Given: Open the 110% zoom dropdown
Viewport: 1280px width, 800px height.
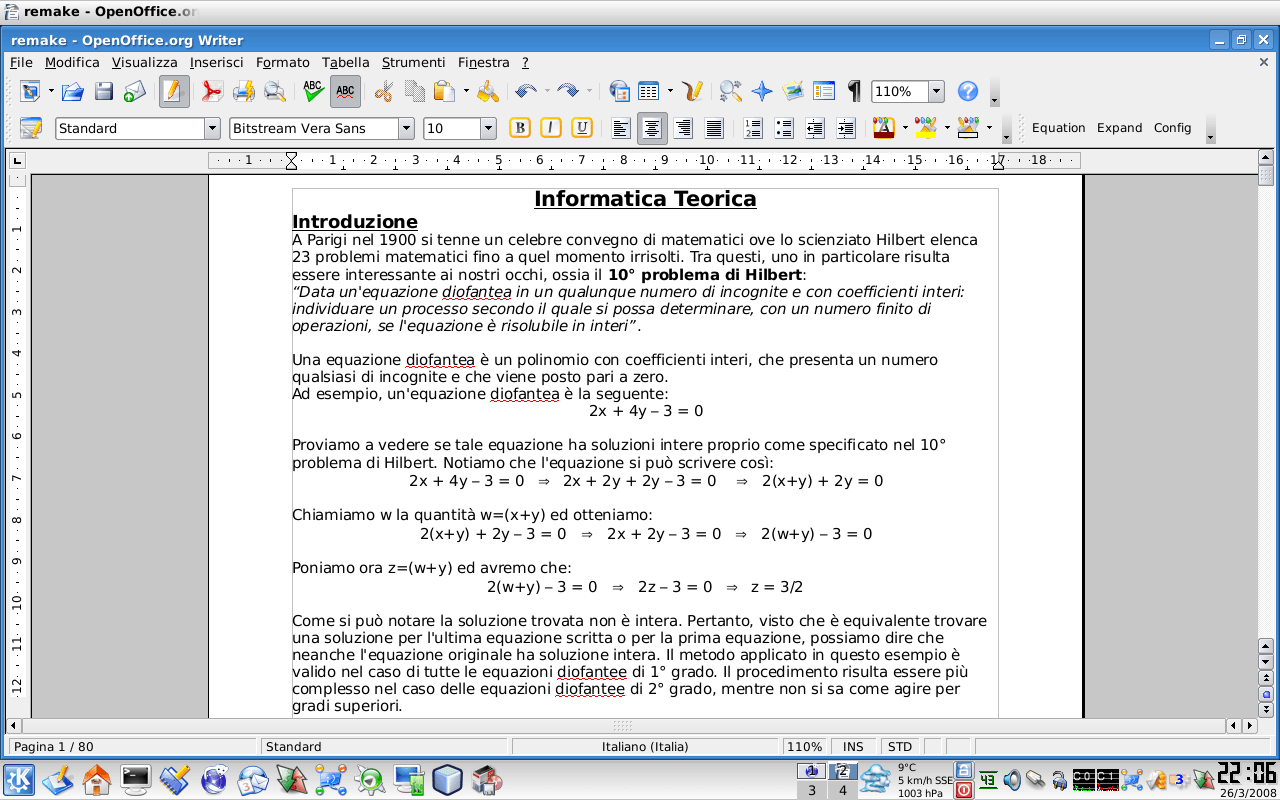Looking at the screenshot, I should (936, 92).
